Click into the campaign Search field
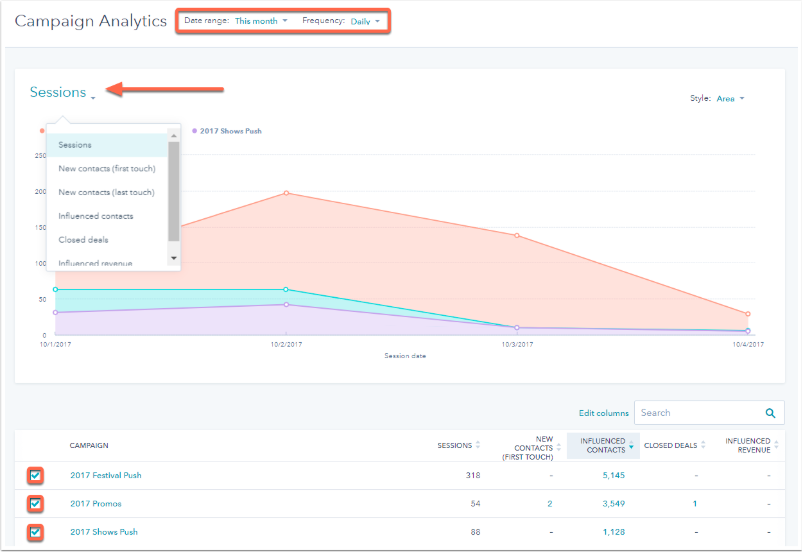The image size is (802, 552). click(x=696, y=413)
